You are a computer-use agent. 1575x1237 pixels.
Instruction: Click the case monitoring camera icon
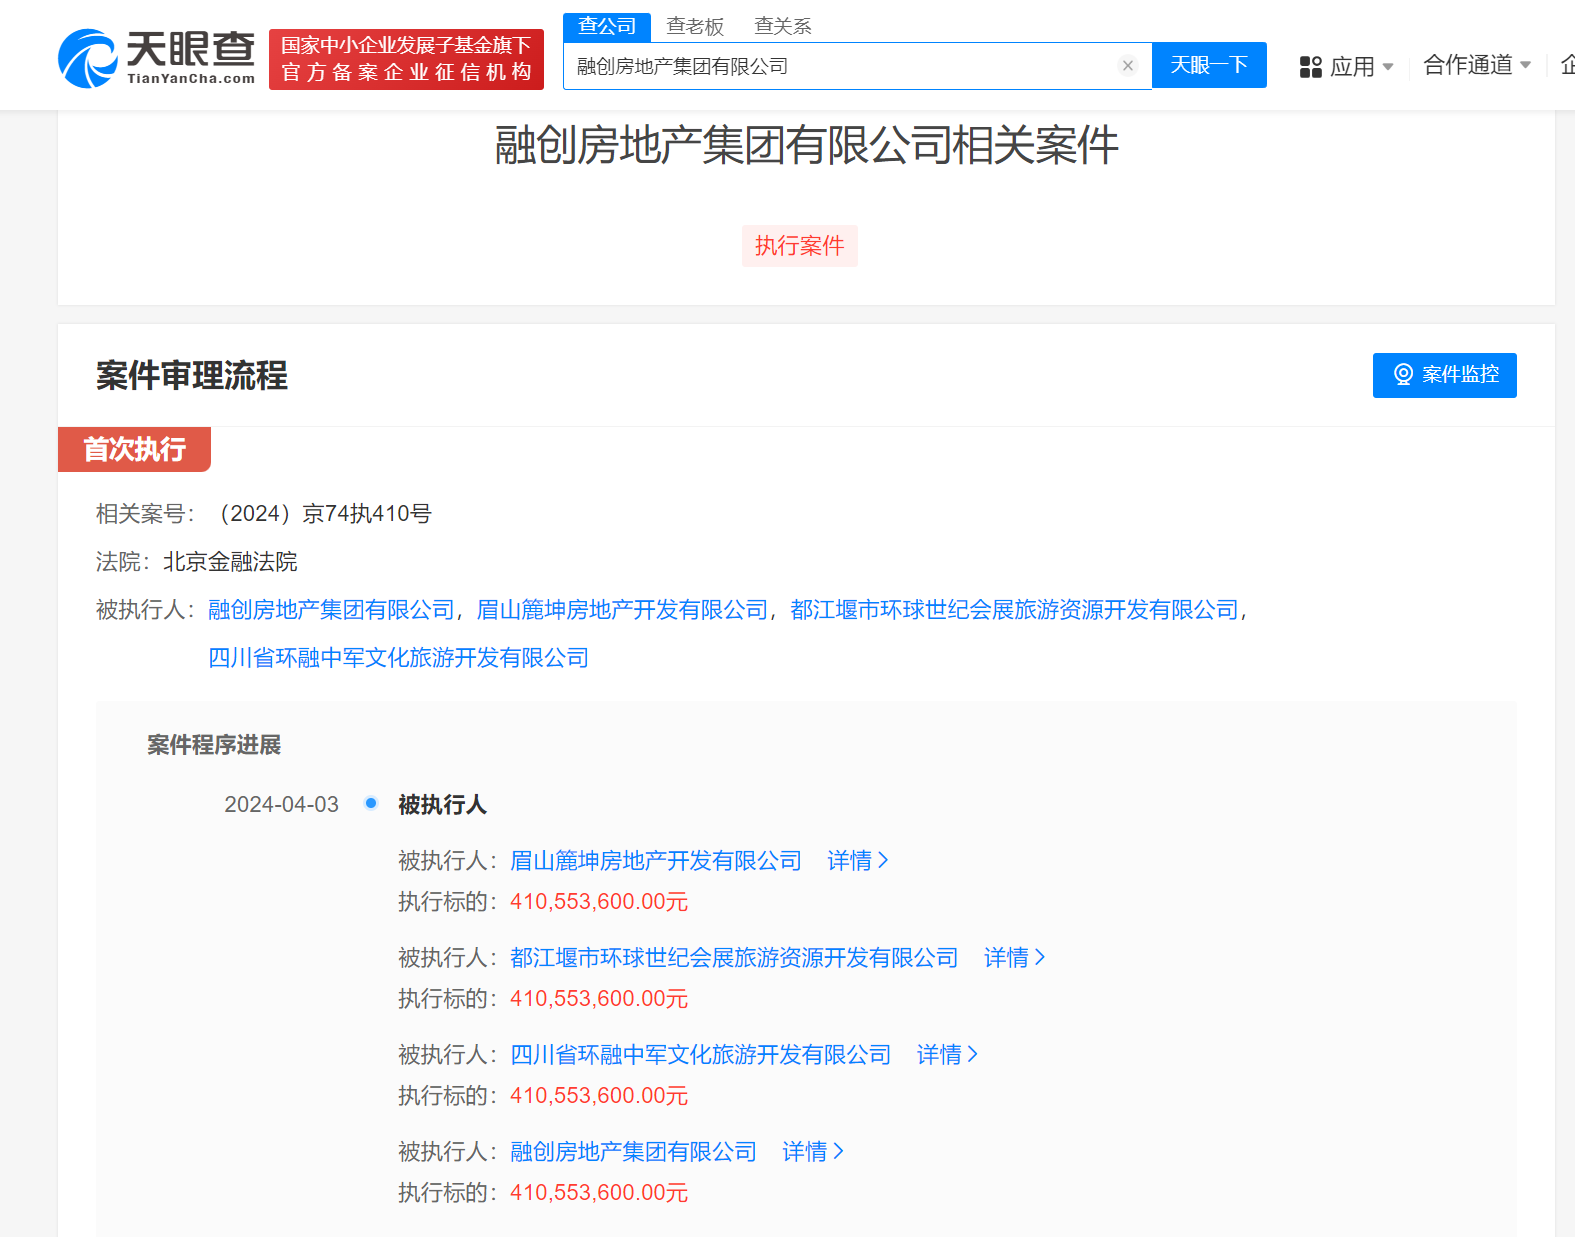point(1403,375)
